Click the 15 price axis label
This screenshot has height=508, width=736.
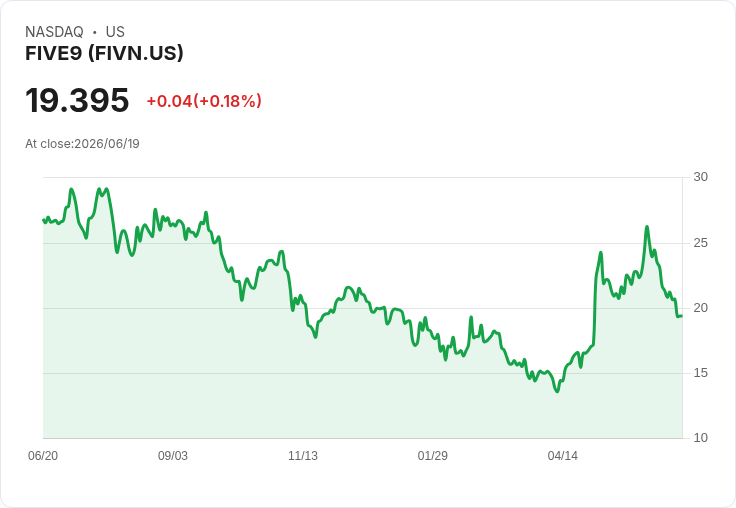[x=700, y=373]
